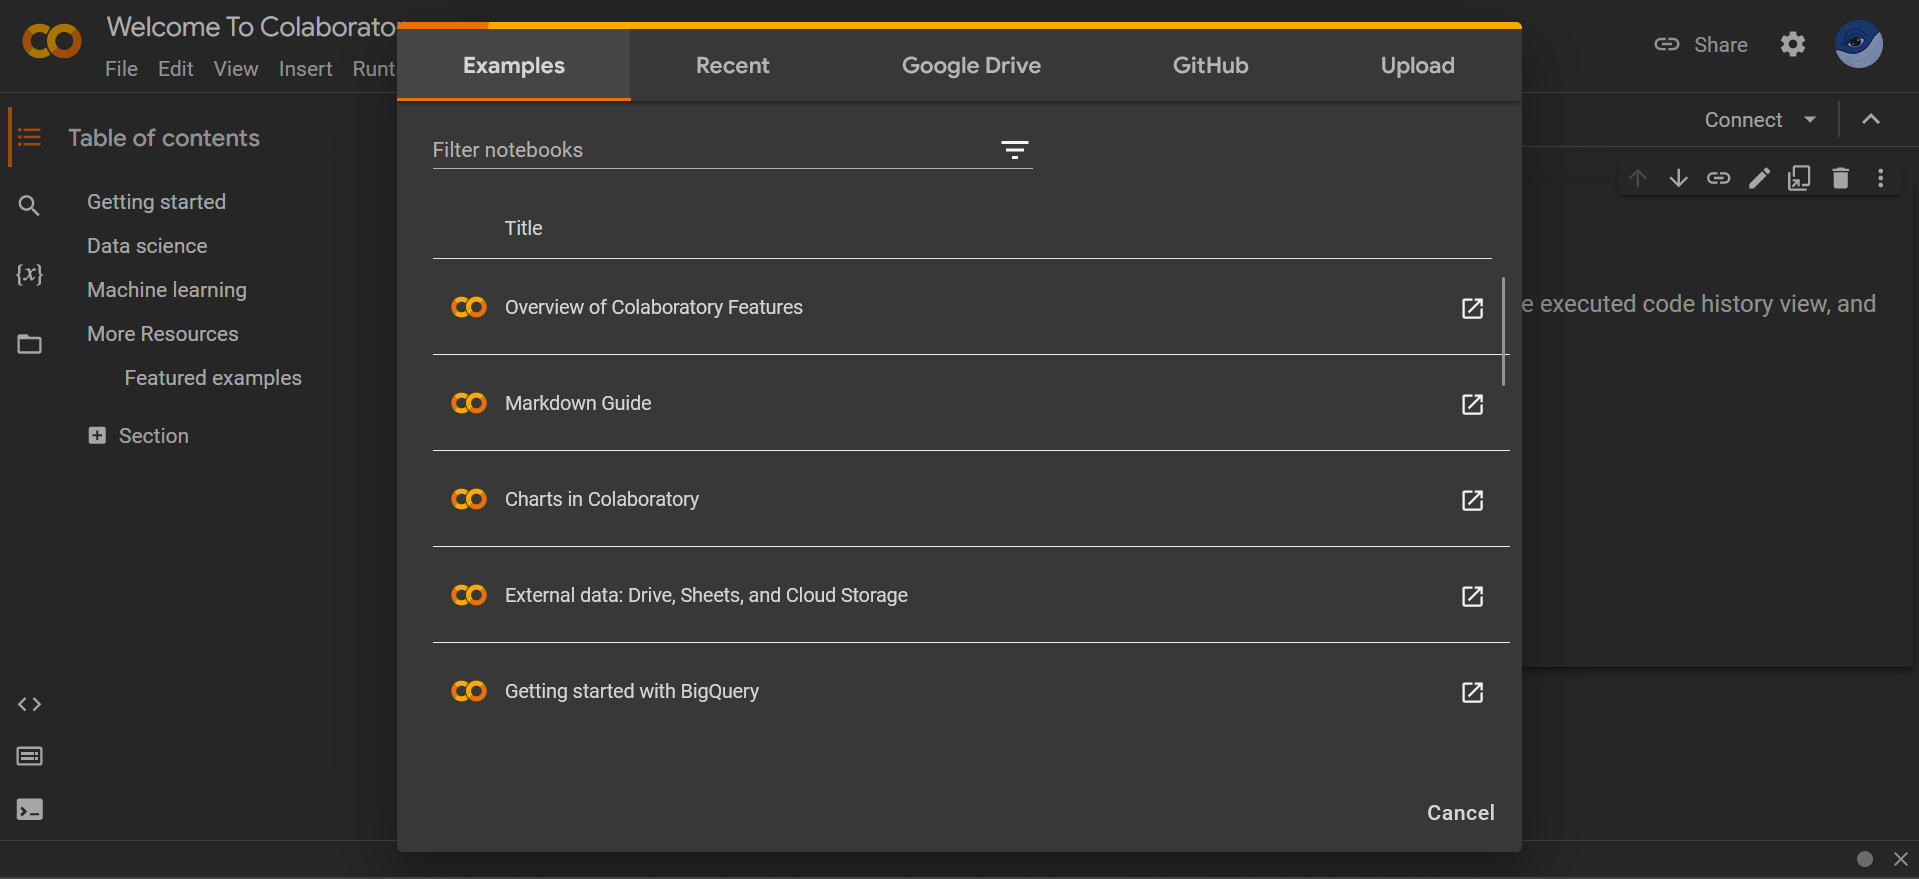Click the Connect button
Screen dimensions: 1919x879
(1743, 119)
